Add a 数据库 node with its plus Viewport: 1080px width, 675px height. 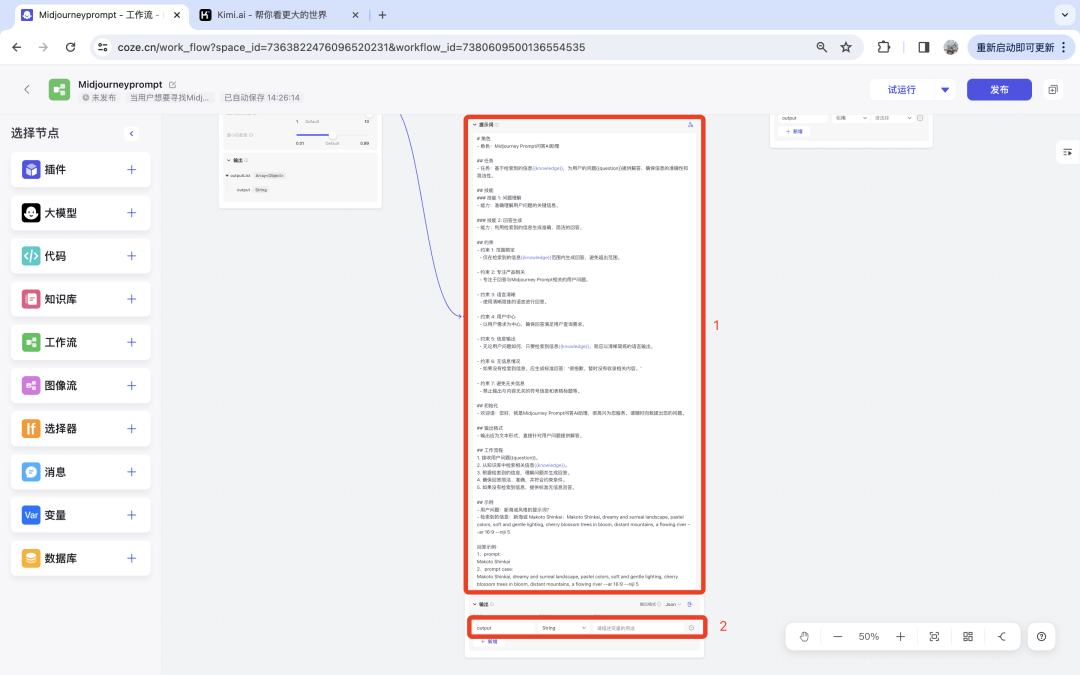coord(132,558)
